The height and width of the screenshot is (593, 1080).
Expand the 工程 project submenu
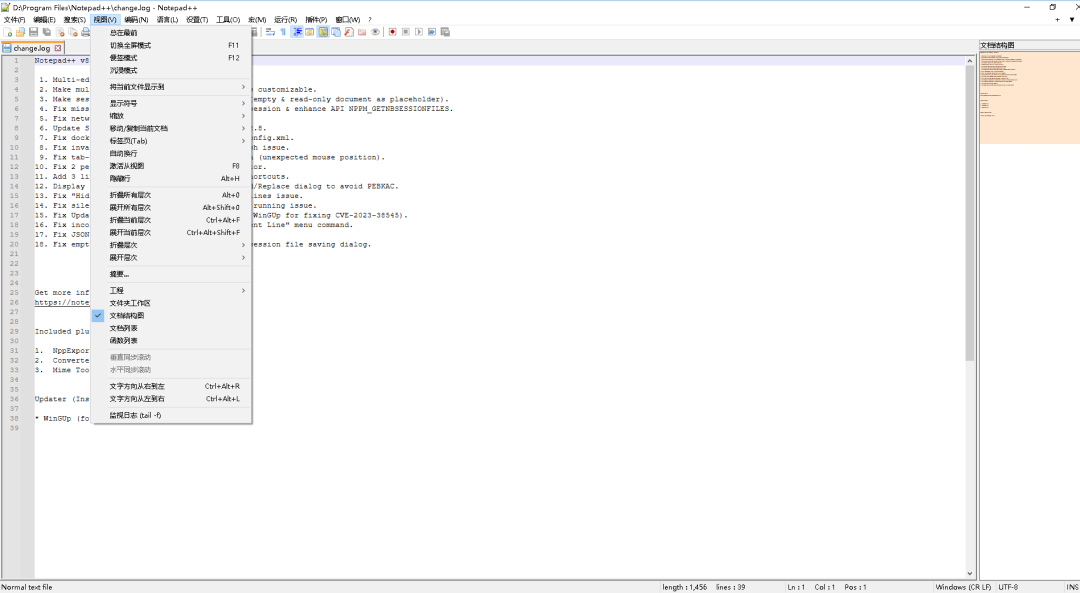click(172, 291)
